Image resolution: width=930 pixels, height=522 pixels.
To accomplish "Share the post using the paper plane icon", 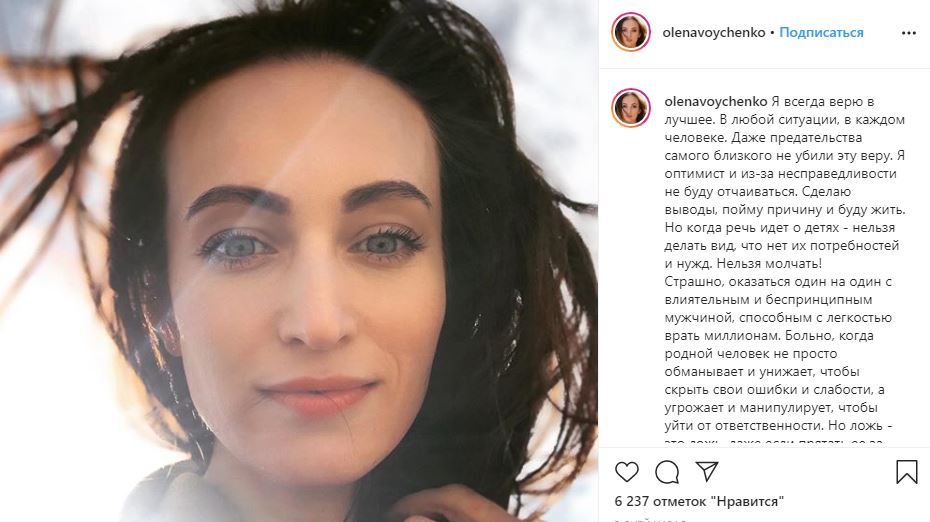I will click(x=707, y=471).
